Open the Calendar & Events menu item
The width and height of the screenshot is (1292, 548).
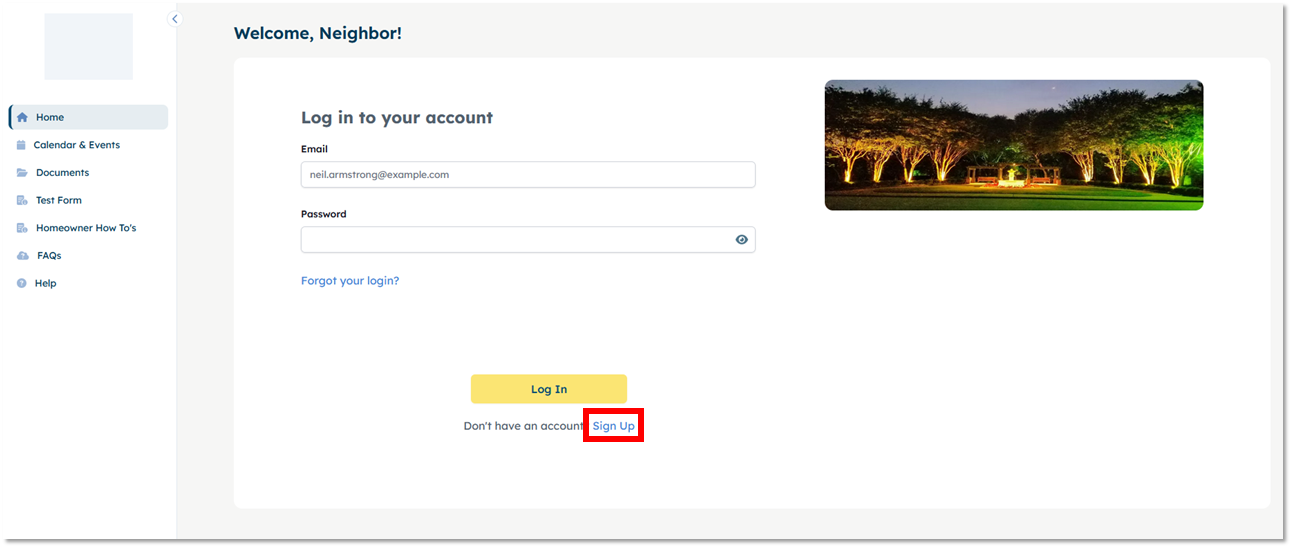[x=77, y=145]
